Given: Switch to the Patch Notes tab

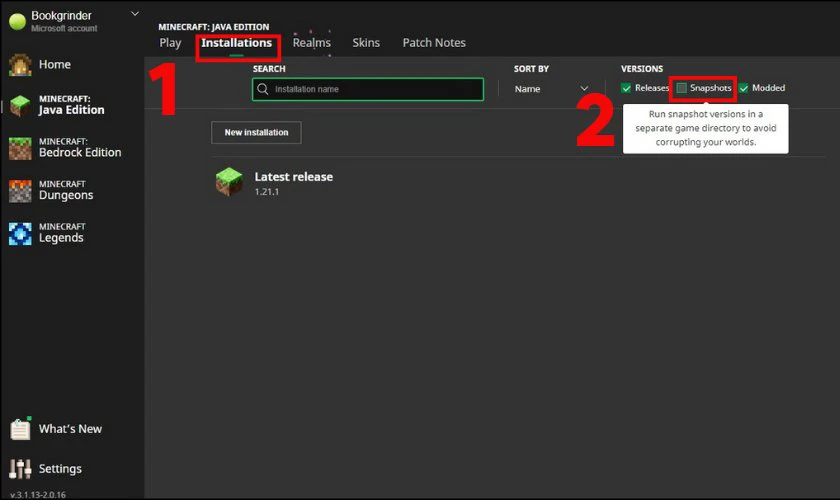Looking at the screenshot, I should click(x=434, y=43).
